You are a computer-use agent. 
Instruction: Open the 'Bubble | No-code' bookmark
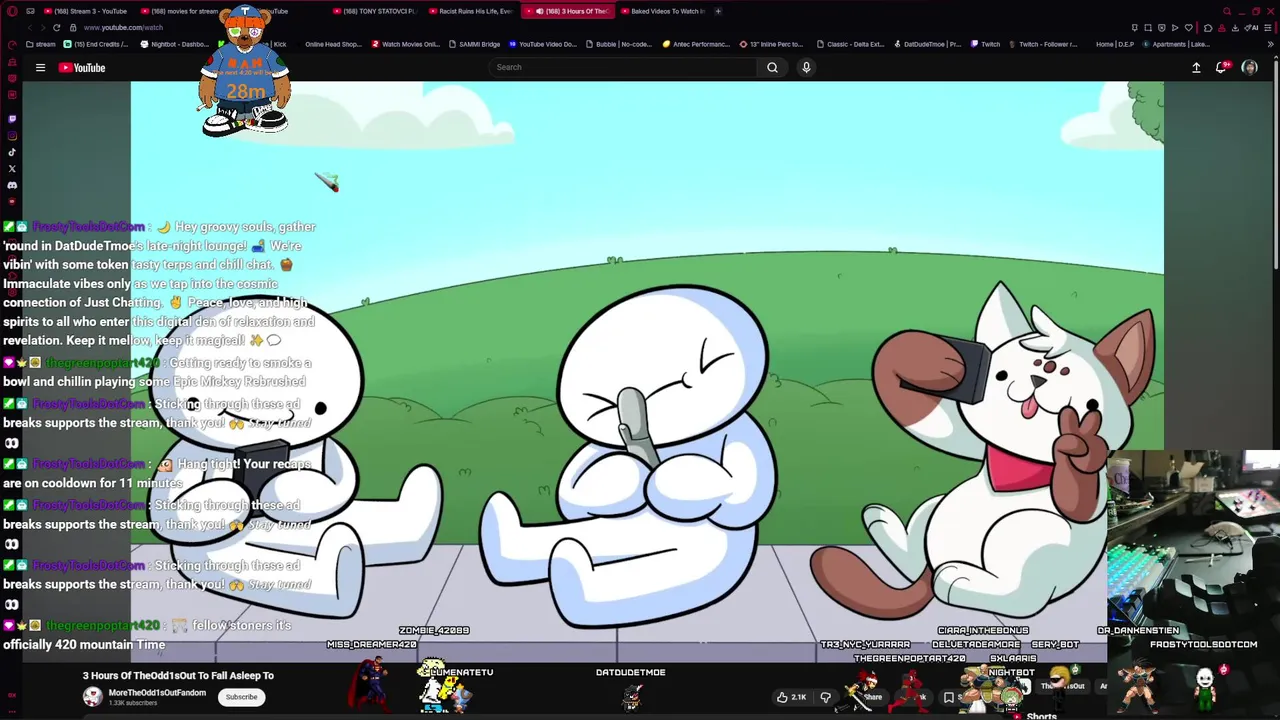pyautogui.click(x=618, y=44)
